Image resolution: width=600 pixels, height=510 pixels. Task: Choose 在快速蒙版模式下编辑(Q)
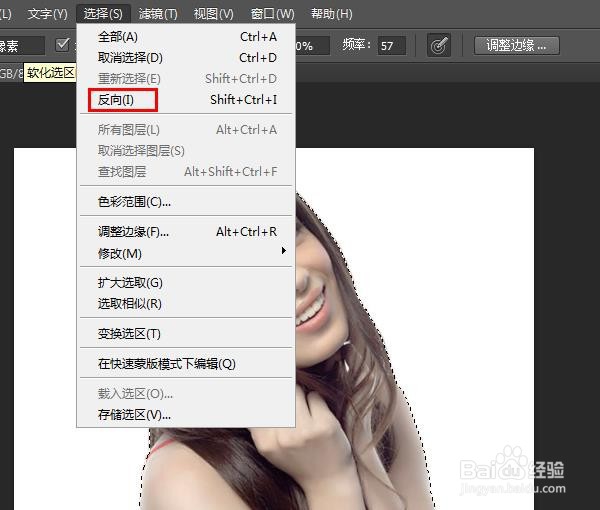point(186,364)
